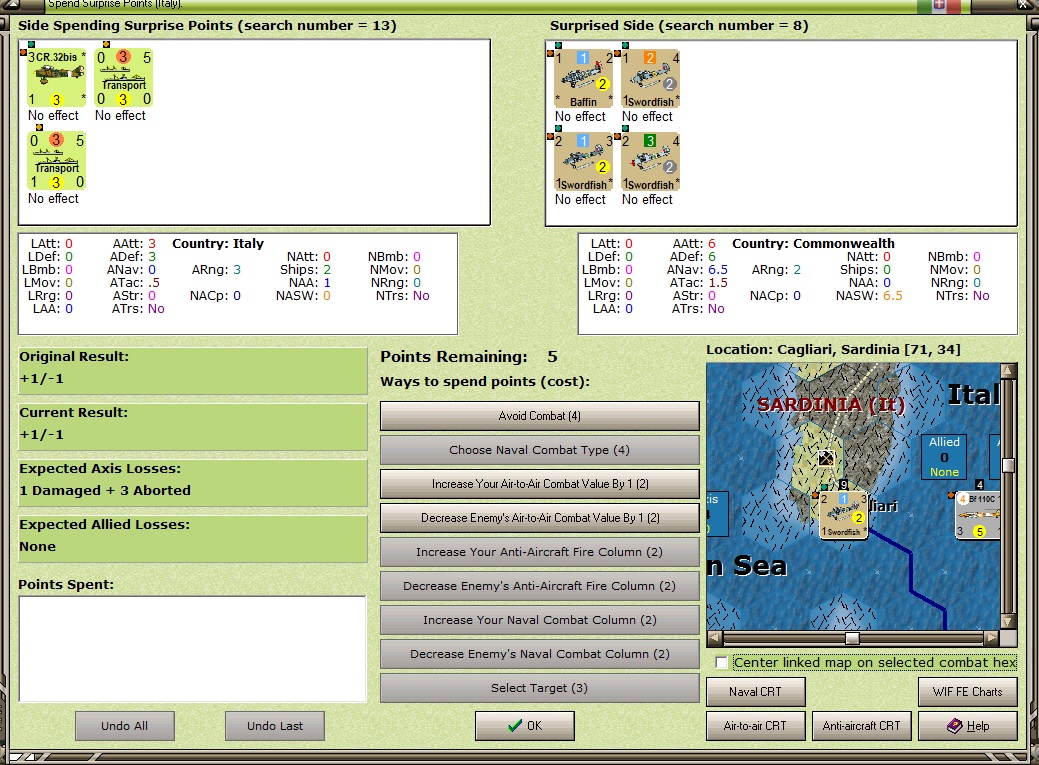Click the port symbol on Sardinia map
This screenshot has height=765, width=1039.
pos(826,457)
